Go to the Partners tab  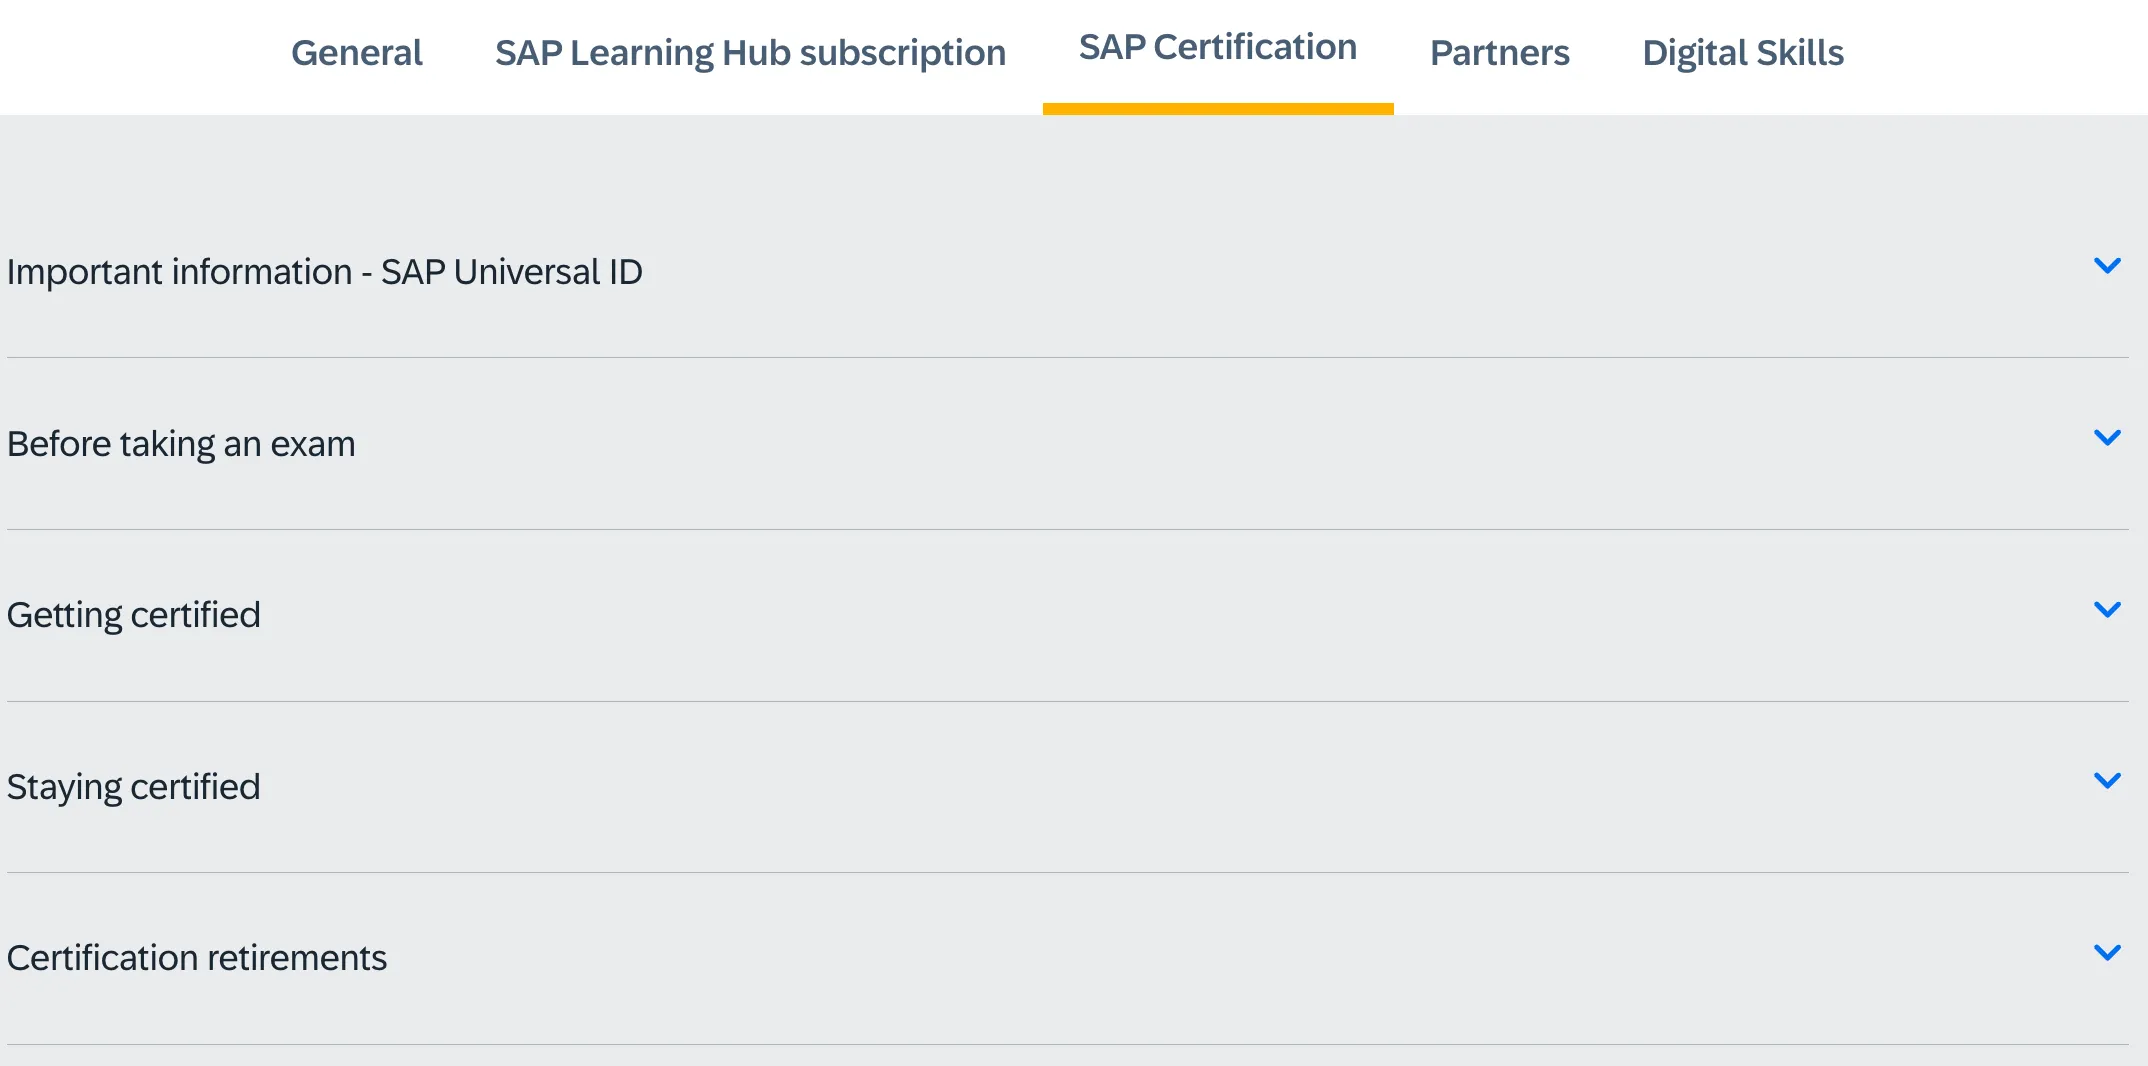pyautogui.click(x=1499, y=53)
